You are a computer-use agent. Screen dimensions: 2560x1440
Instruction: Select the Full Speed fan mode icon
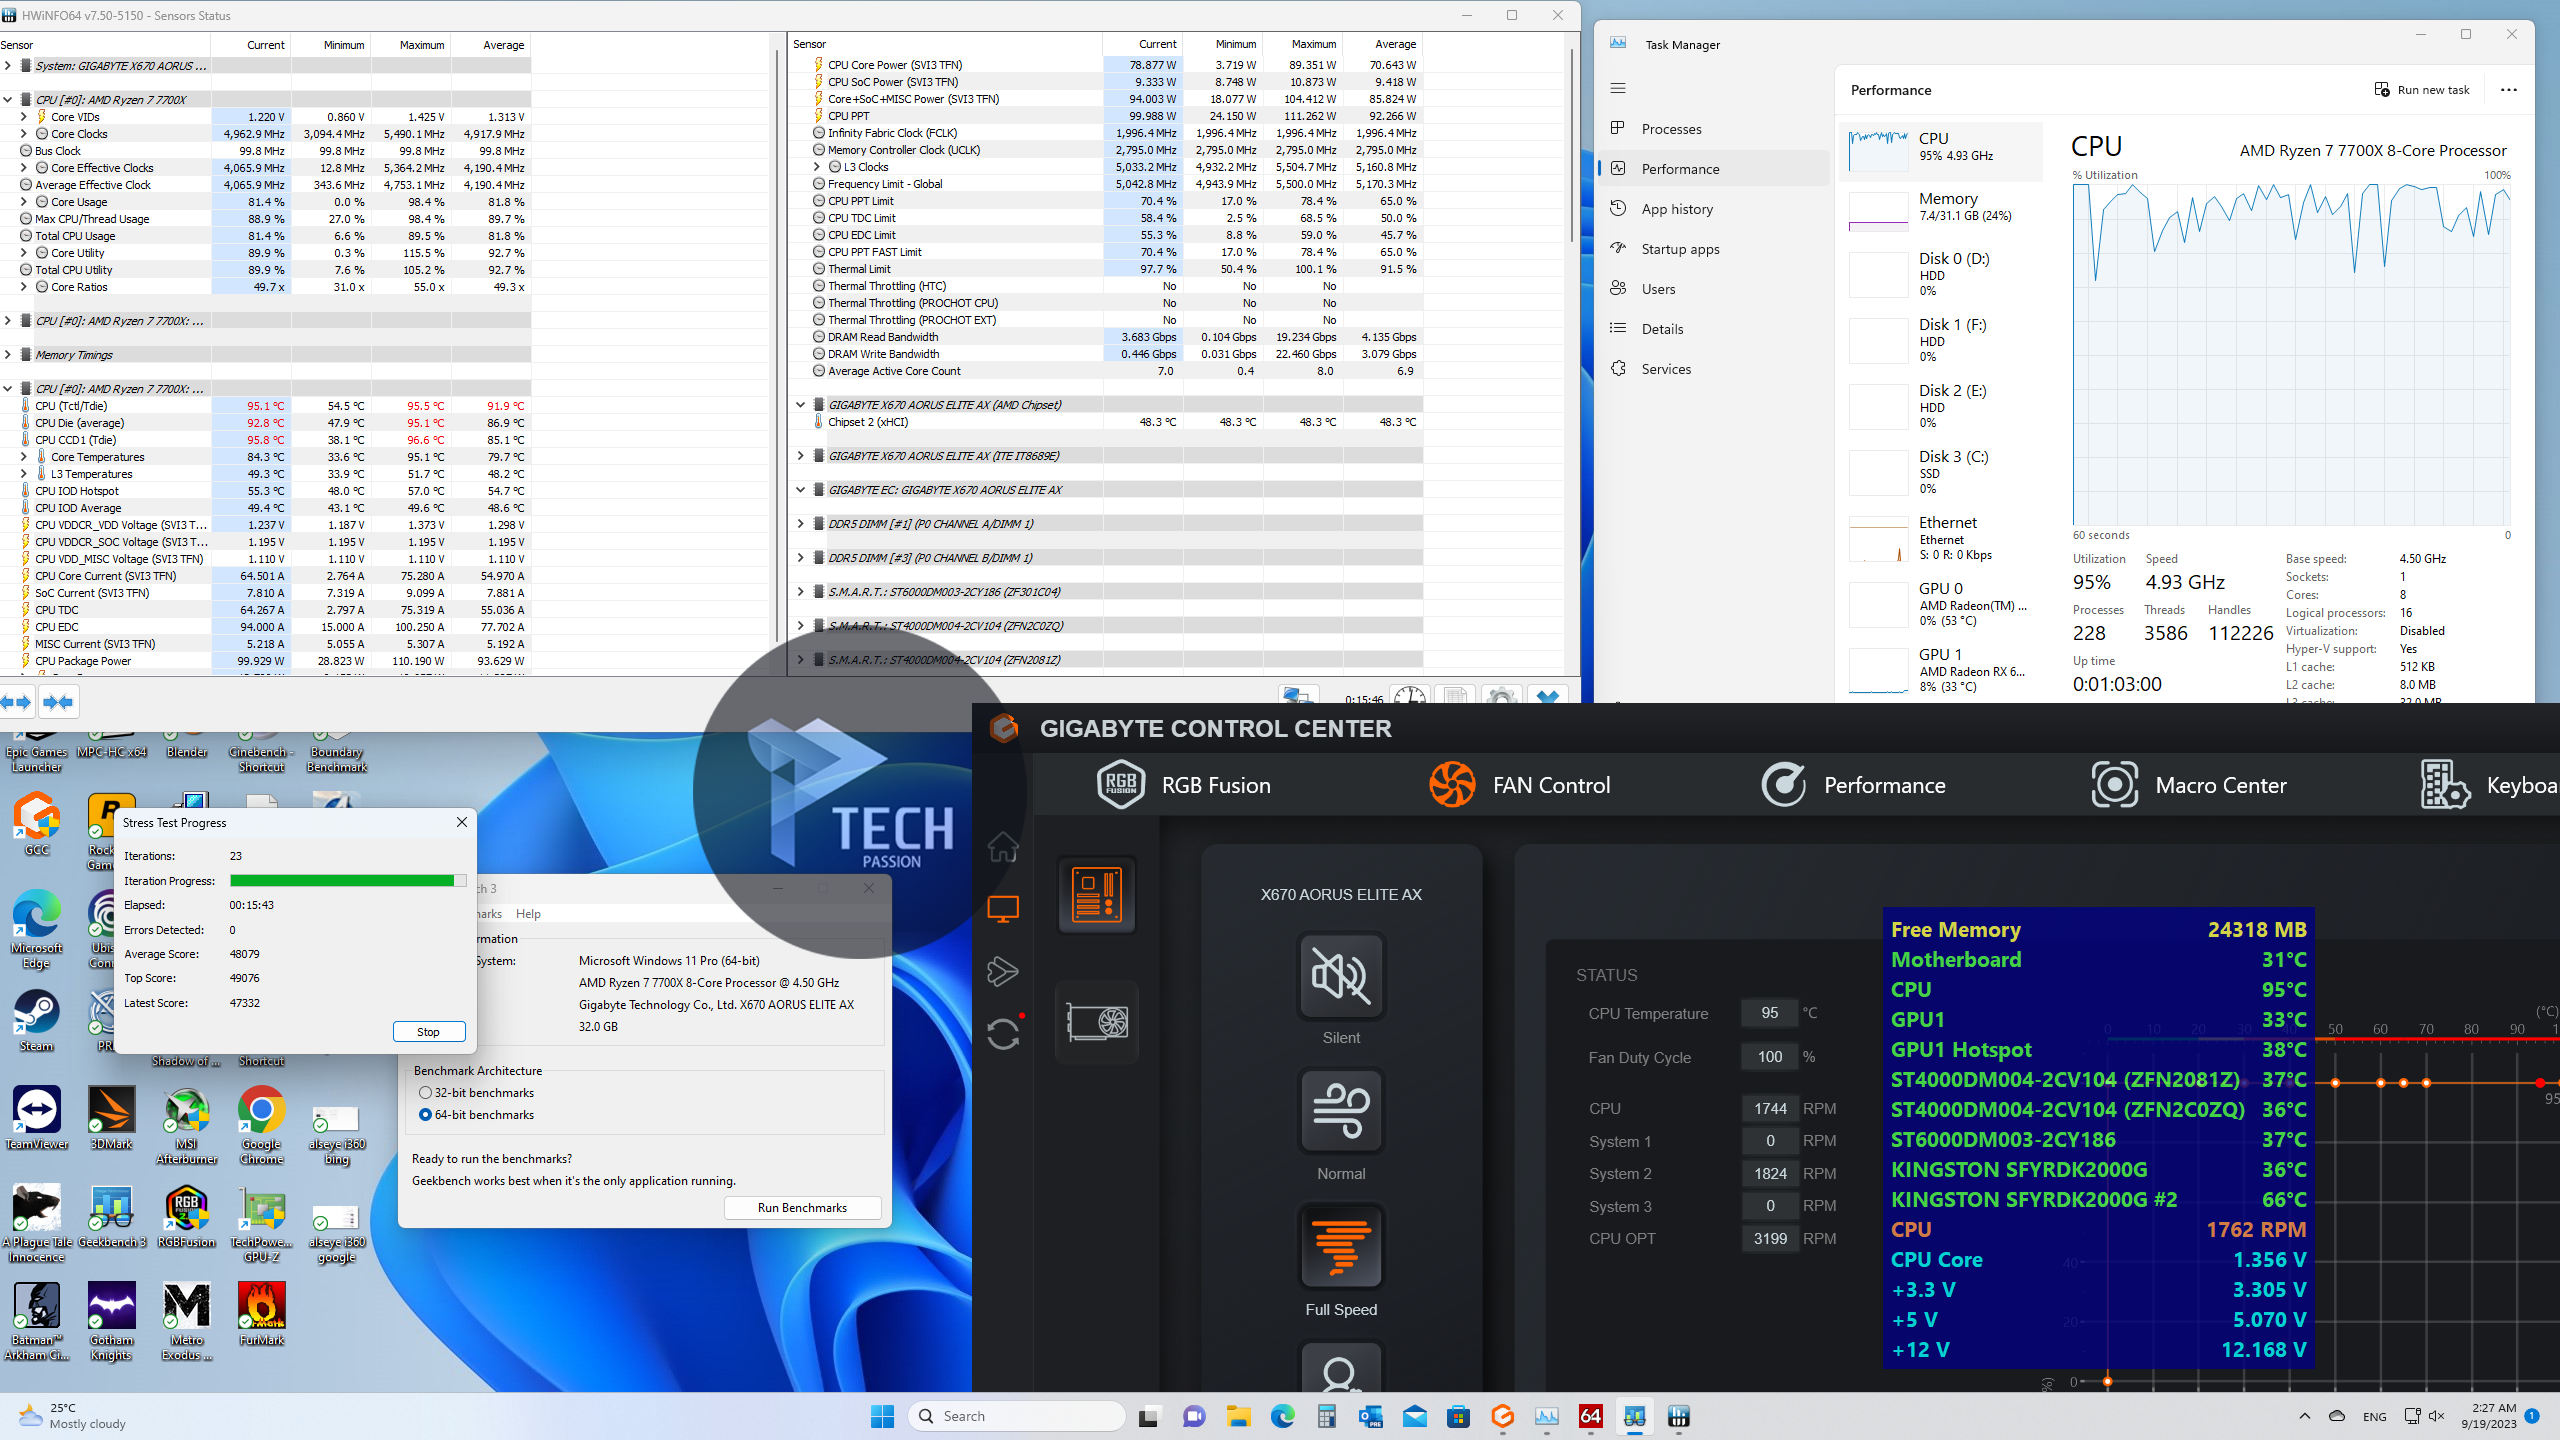coord(1341,1247)
